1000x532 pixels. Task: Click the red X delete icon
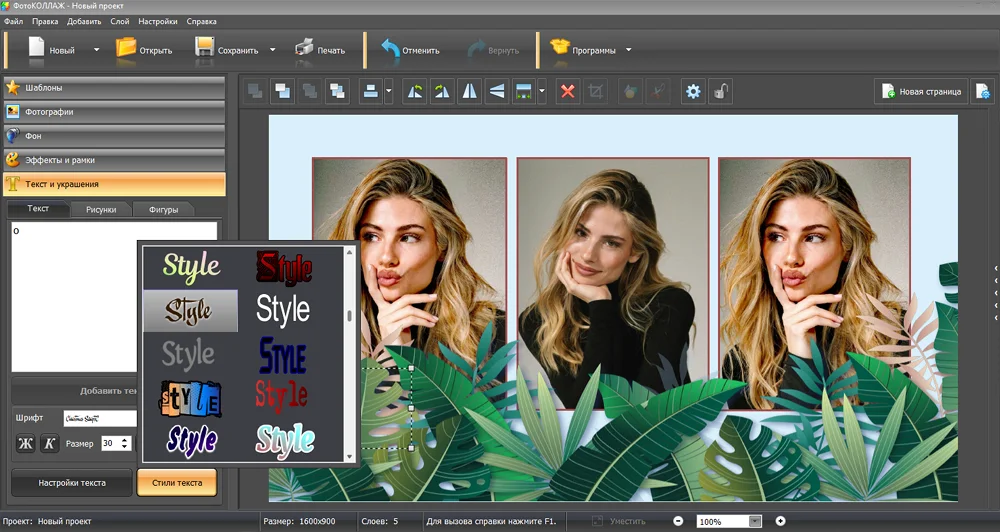(568, 92)
